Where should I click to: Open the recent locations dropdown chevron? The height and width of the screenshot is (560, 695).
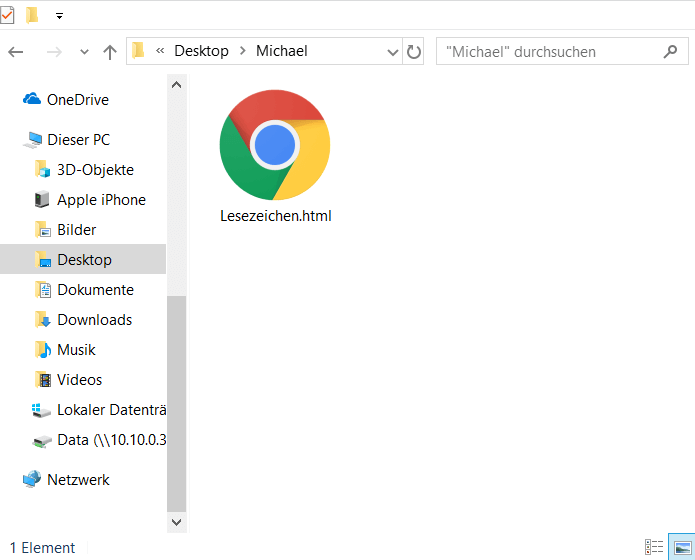click(84, 52)
